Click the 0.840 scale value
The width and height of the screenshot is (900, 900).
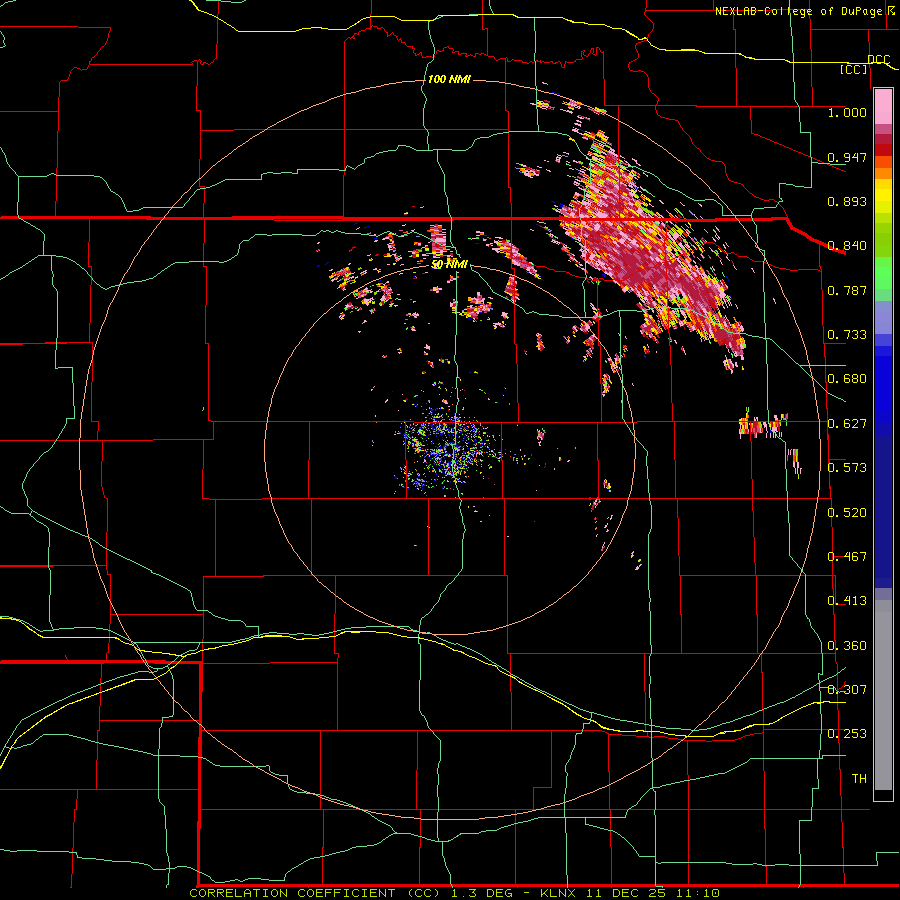pyautogui.click(x=847, y=246)
